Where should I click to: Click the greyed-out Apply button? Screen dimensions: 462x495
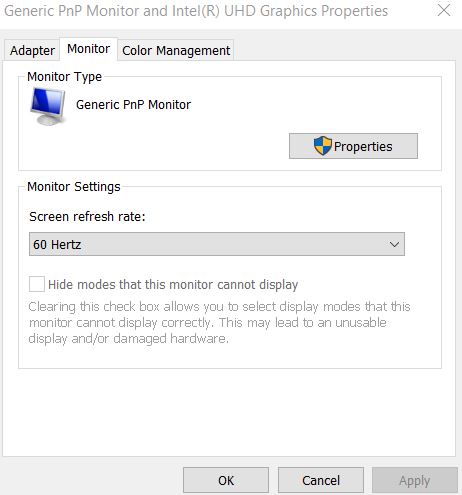pyautogui.click(x=415, y=480)
